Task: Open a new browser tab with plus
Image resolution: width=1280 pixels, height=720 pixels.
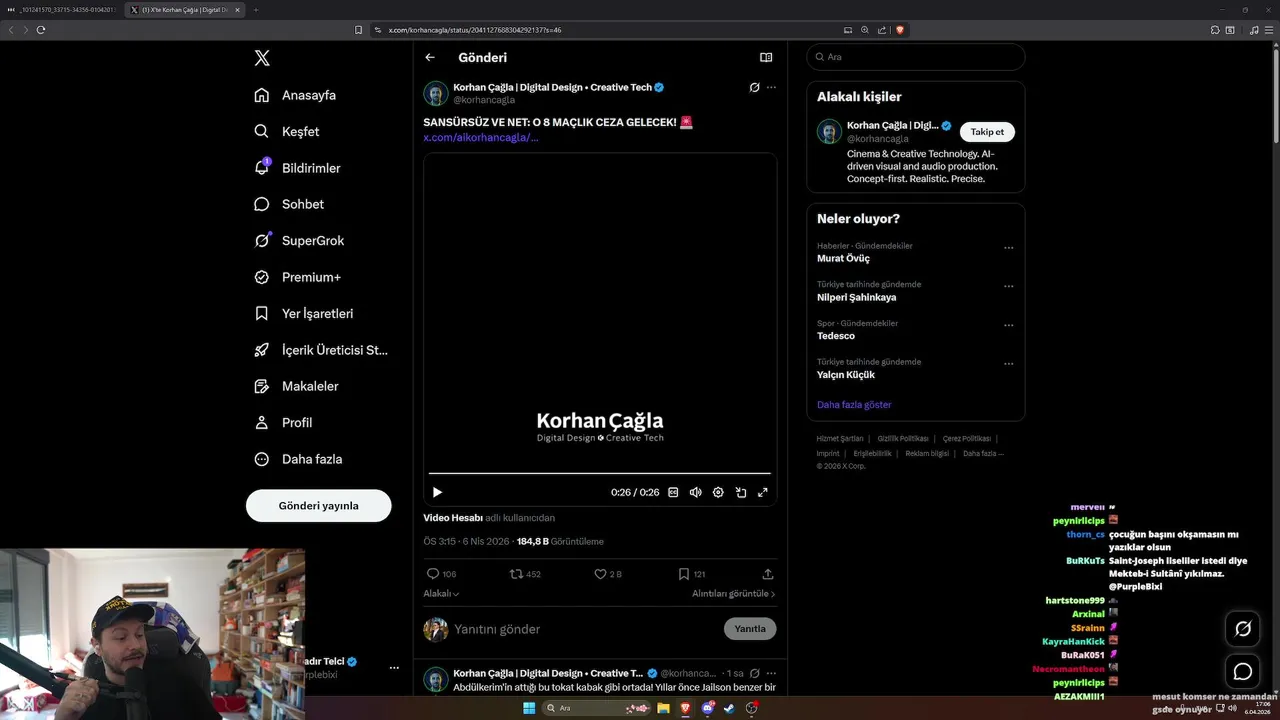Action: coord(255,10)
